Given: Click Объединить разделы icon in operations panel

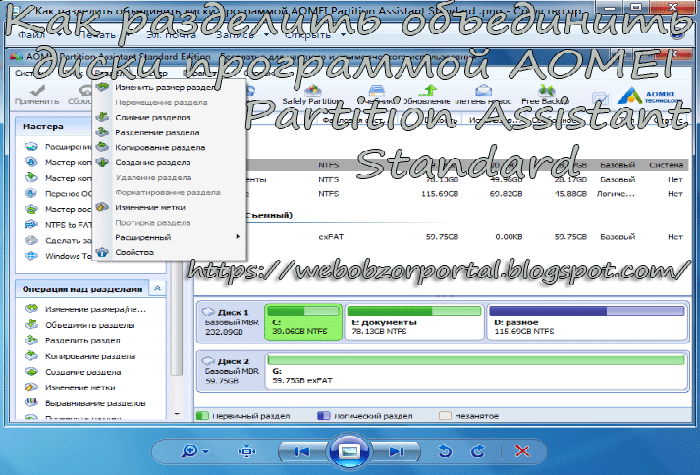Looking at the screenshot, I should (x=31, y=325).
